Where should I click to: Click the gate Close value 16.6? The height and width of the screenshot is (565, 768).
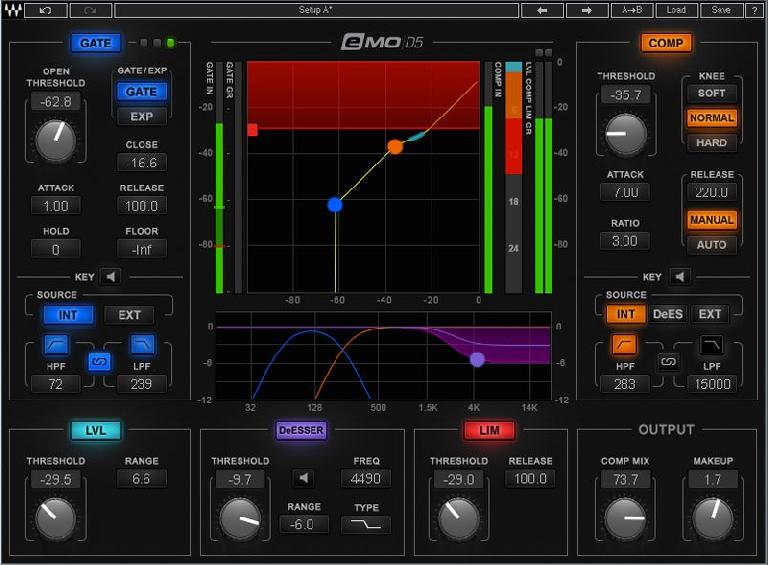[142, 163]
